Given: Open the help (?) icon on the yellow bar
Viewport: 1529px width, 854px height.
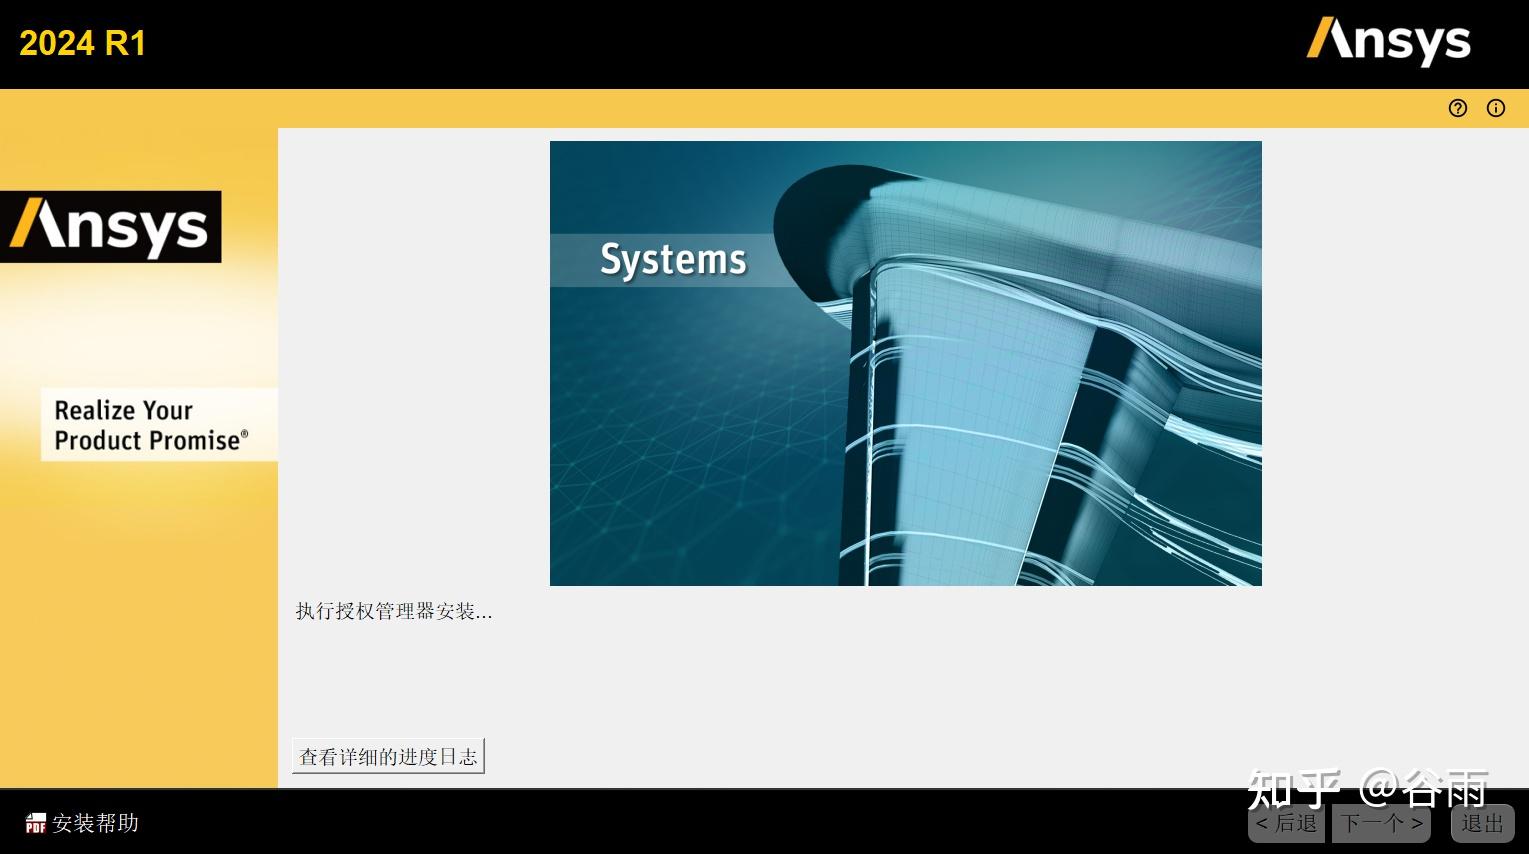Looking at the screenshot, I should 1457,108.
